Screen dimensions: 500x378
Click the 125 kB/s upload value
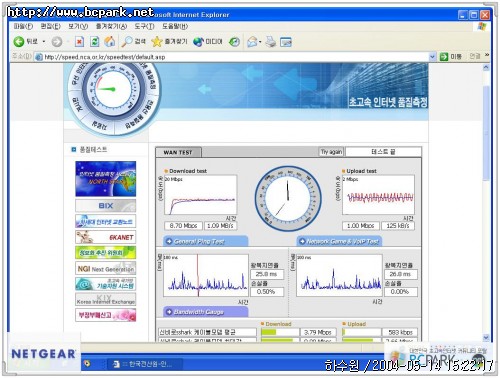tap(398, 226)
